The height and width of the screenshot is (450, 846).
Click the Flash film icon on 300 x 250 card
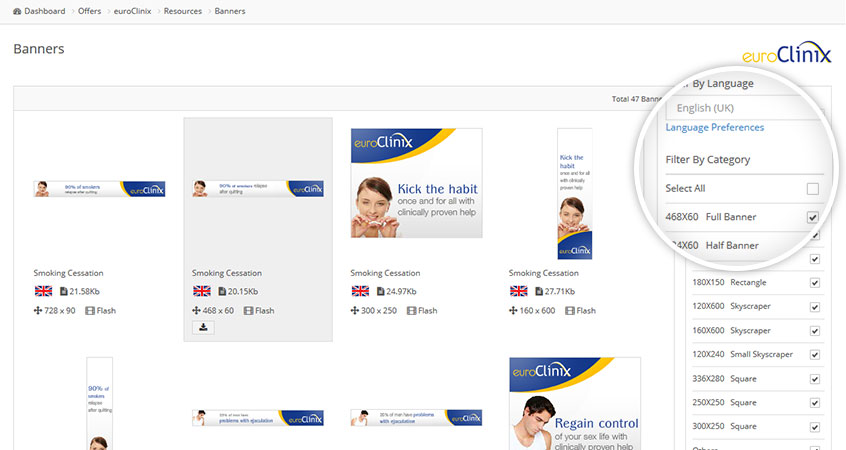tap(412, 311)
